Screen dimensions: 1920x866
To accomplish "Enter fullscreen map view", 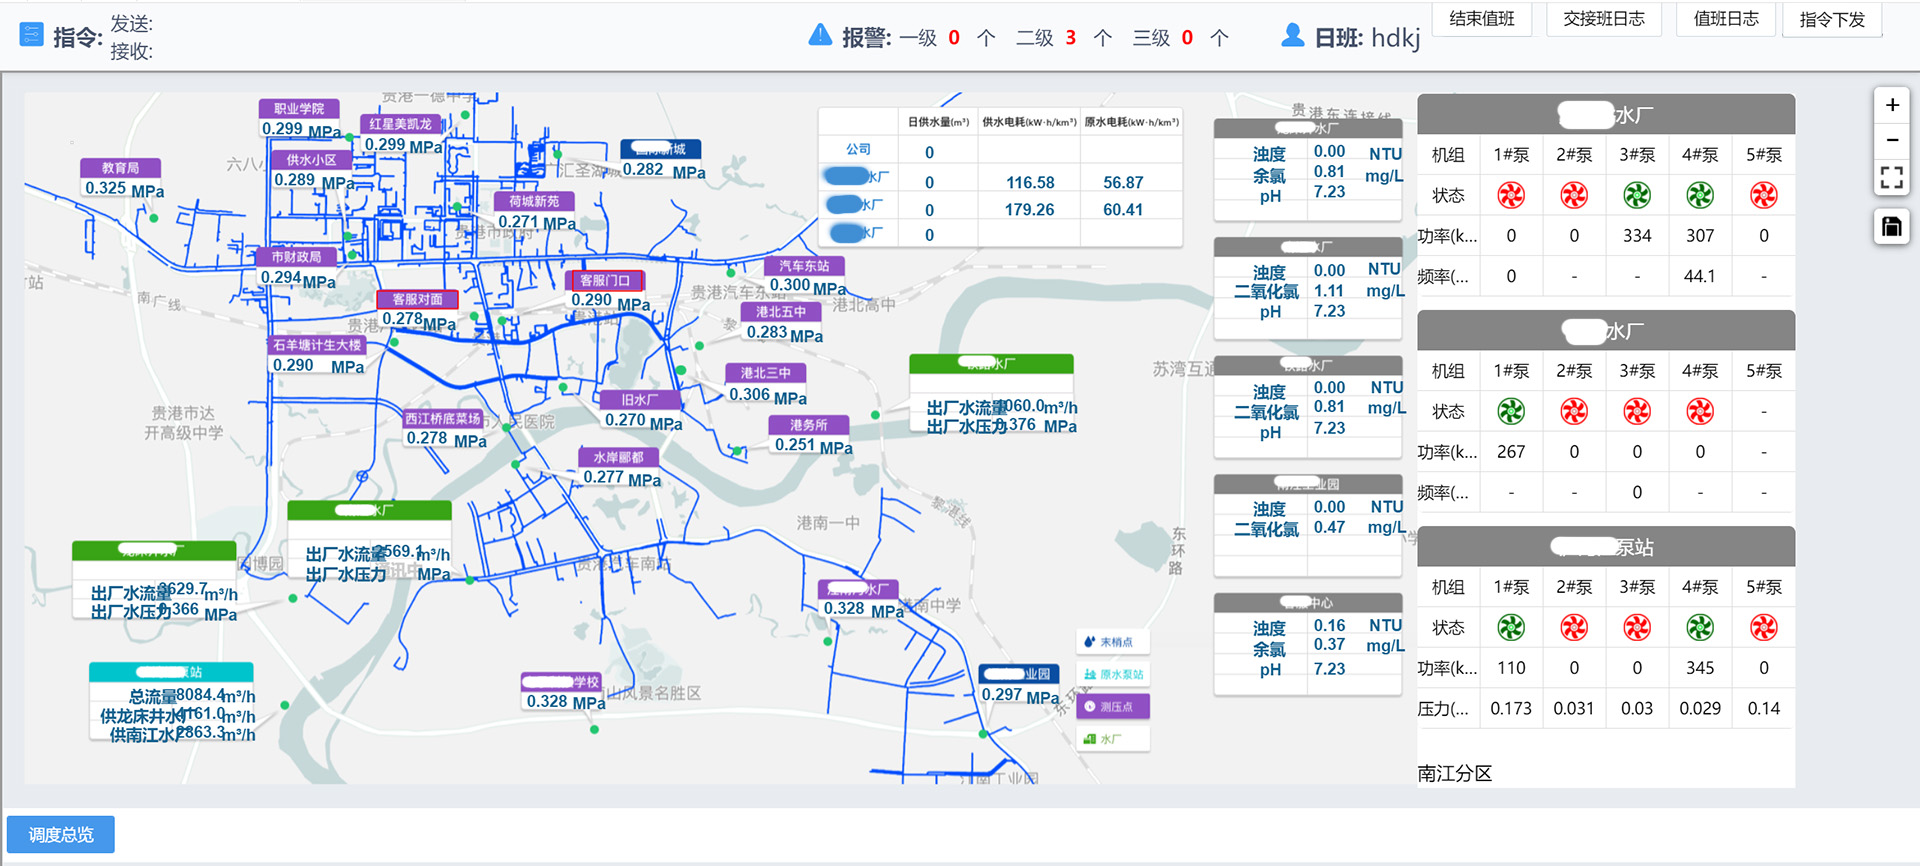I will click(1891, 178).
